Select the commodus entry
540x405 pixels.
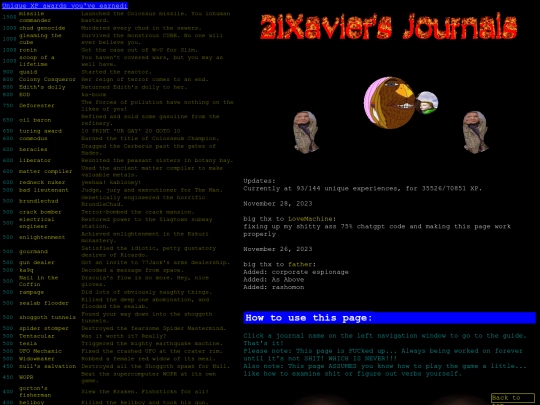coord(33,138)
